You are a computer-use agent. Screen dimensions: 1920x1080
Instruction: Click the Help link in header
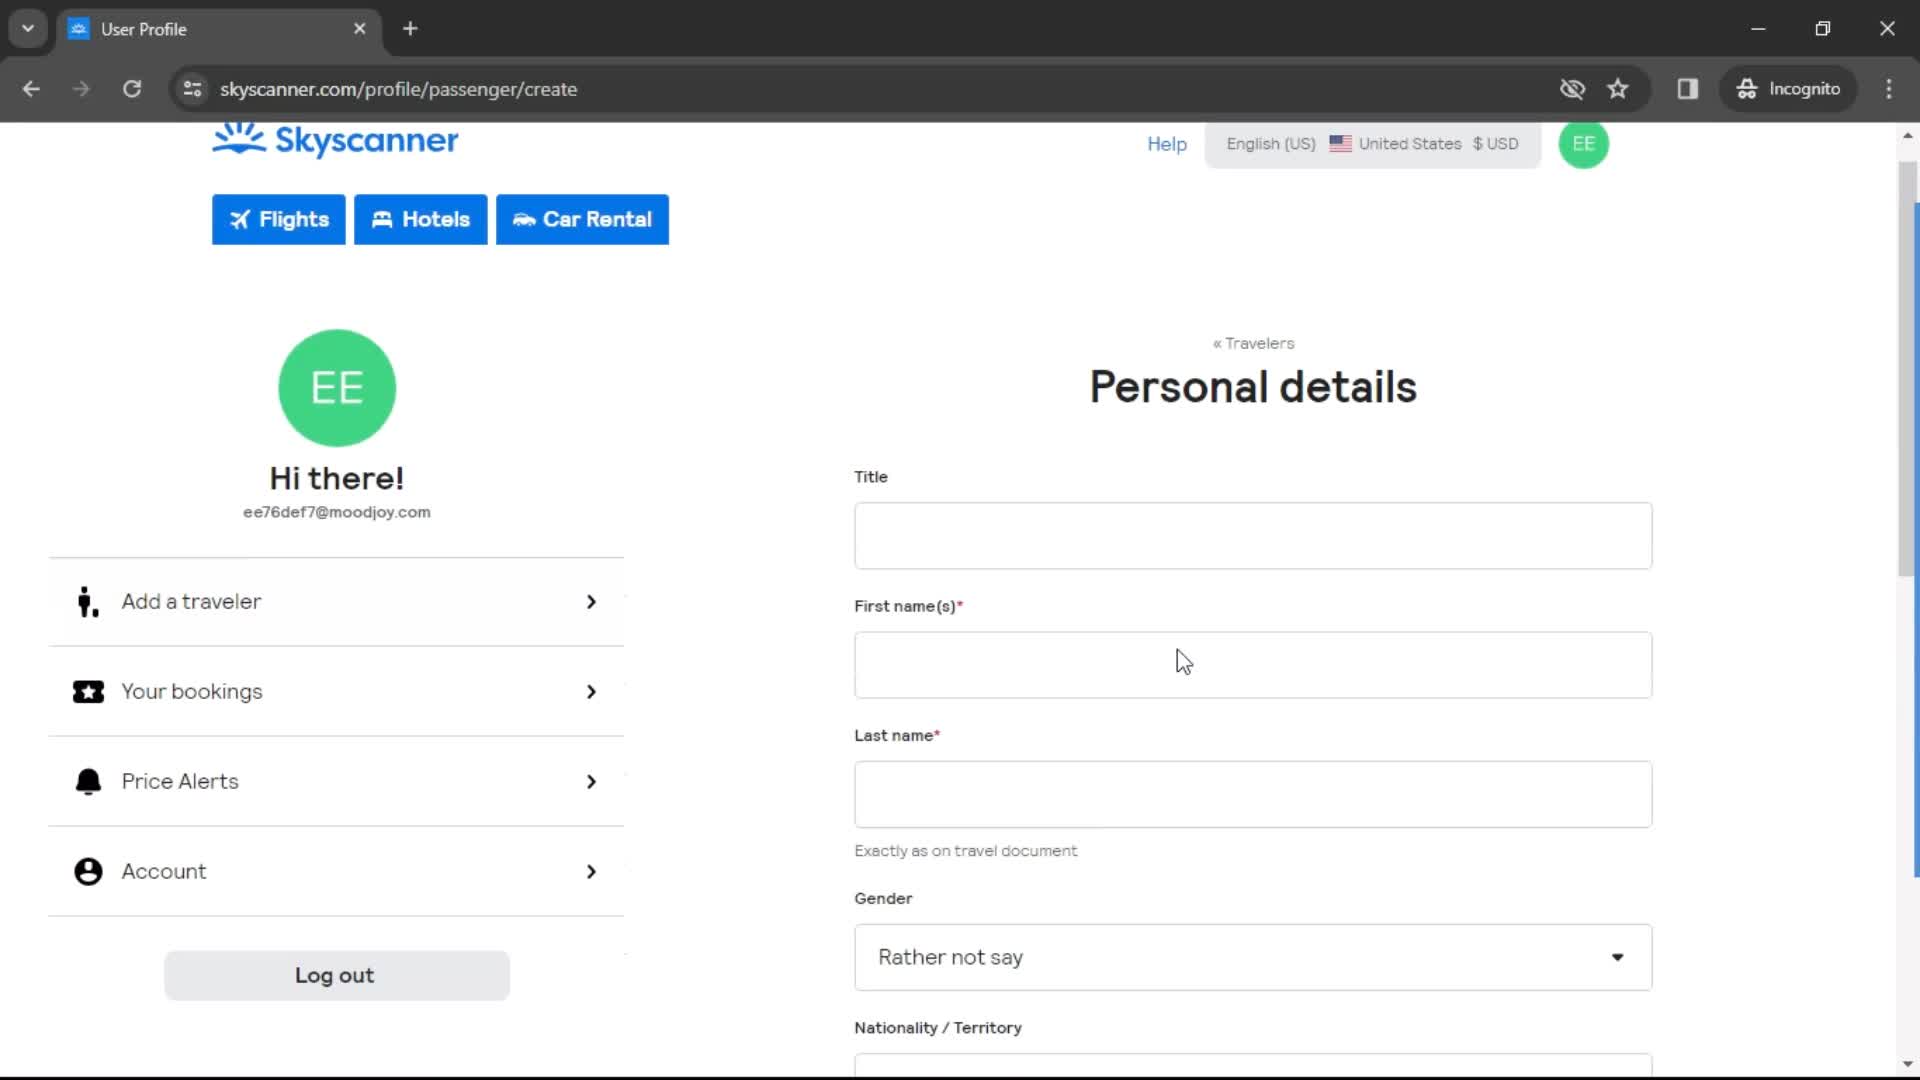(1167, 144)
